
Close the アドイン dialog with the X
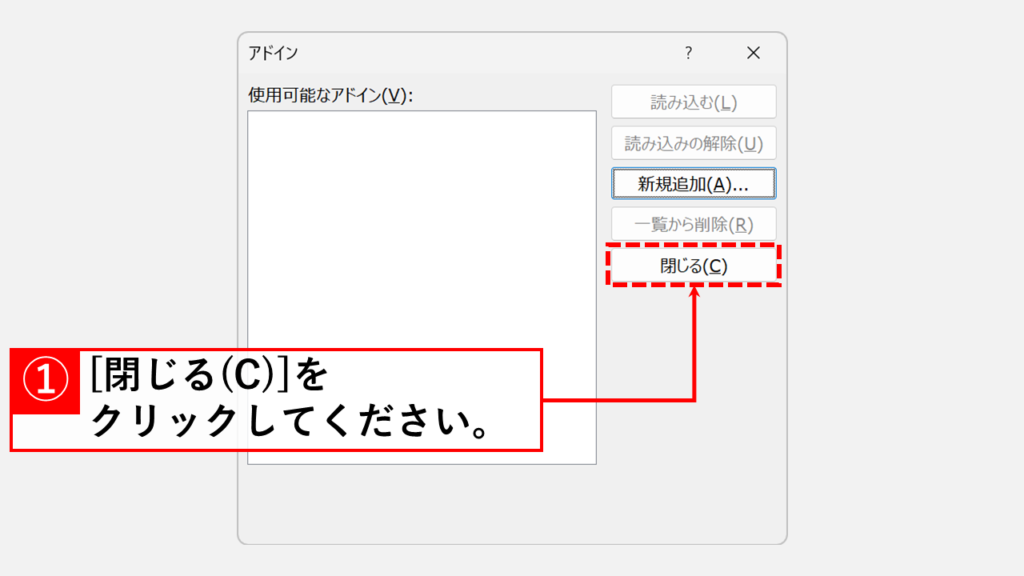click(753, 53)
